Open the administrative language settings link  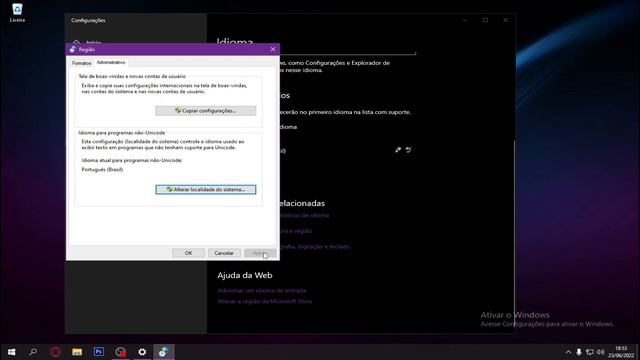pyautogui.click(x=304, y=215)
